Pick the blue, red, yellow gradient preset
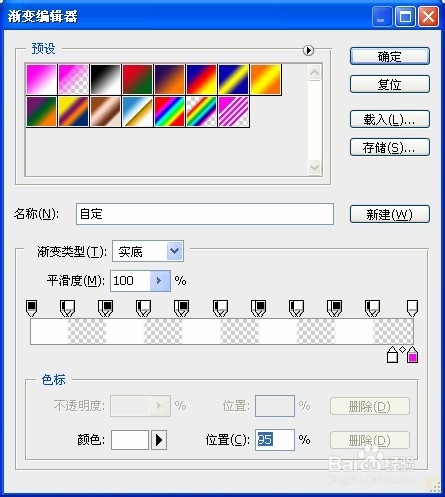 click(202, 80)
